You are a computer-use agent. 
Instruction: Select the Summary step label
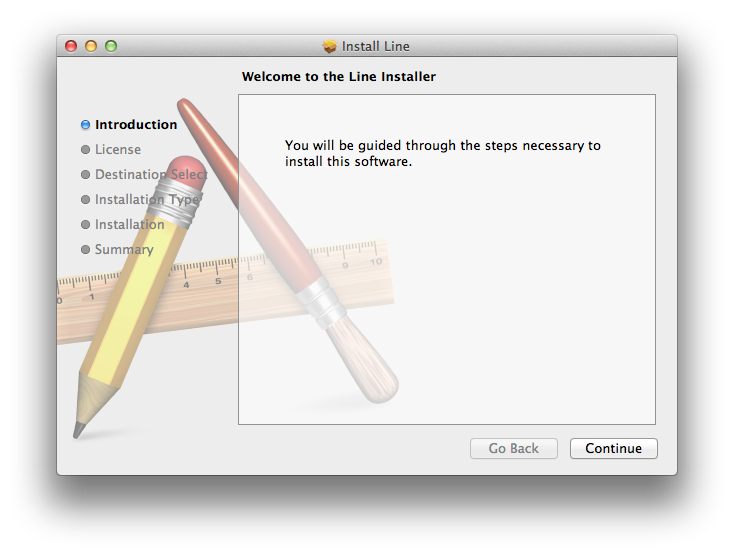coord(124,250)
